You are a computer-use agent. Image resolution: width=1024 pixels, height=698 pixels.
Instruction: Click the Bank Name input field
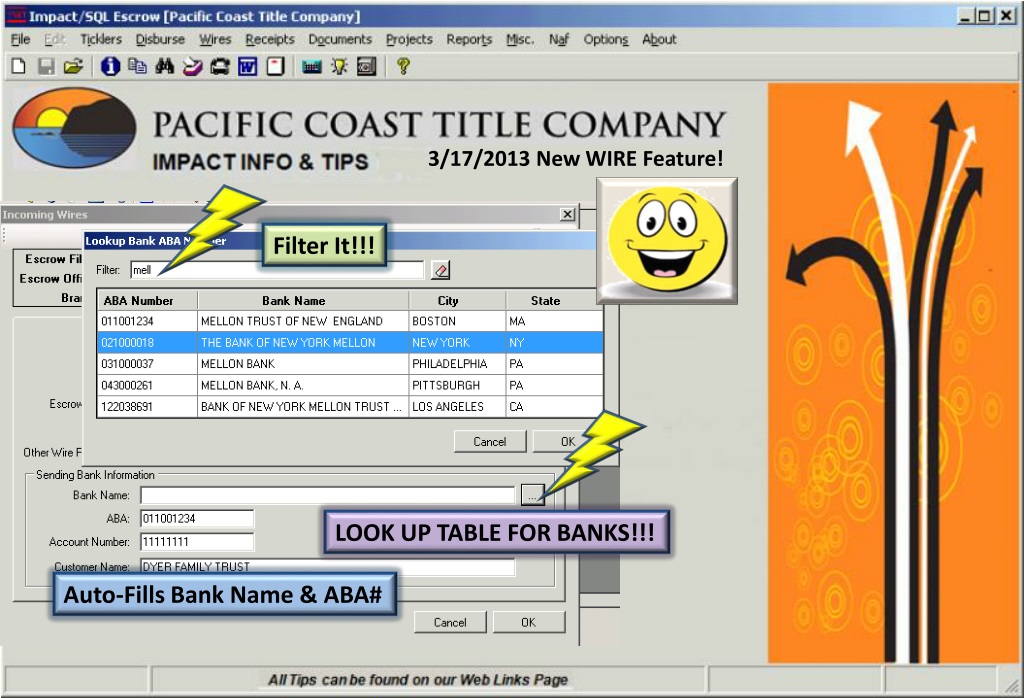coord(328,495)
